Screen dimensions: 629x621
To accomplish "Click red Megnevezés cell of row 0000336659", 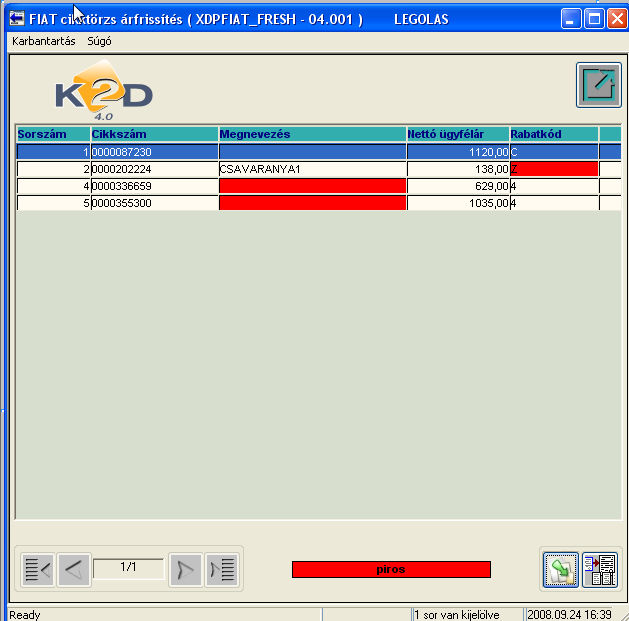I will click(312, 186).
